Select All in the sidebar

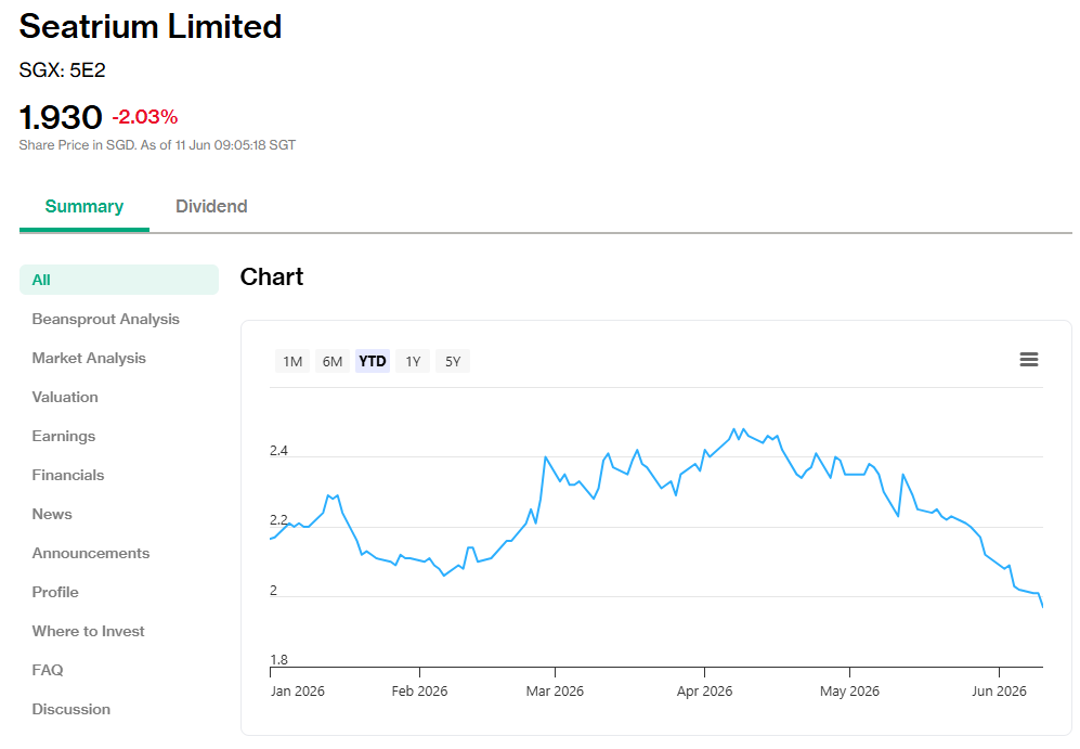click(119, 280)
